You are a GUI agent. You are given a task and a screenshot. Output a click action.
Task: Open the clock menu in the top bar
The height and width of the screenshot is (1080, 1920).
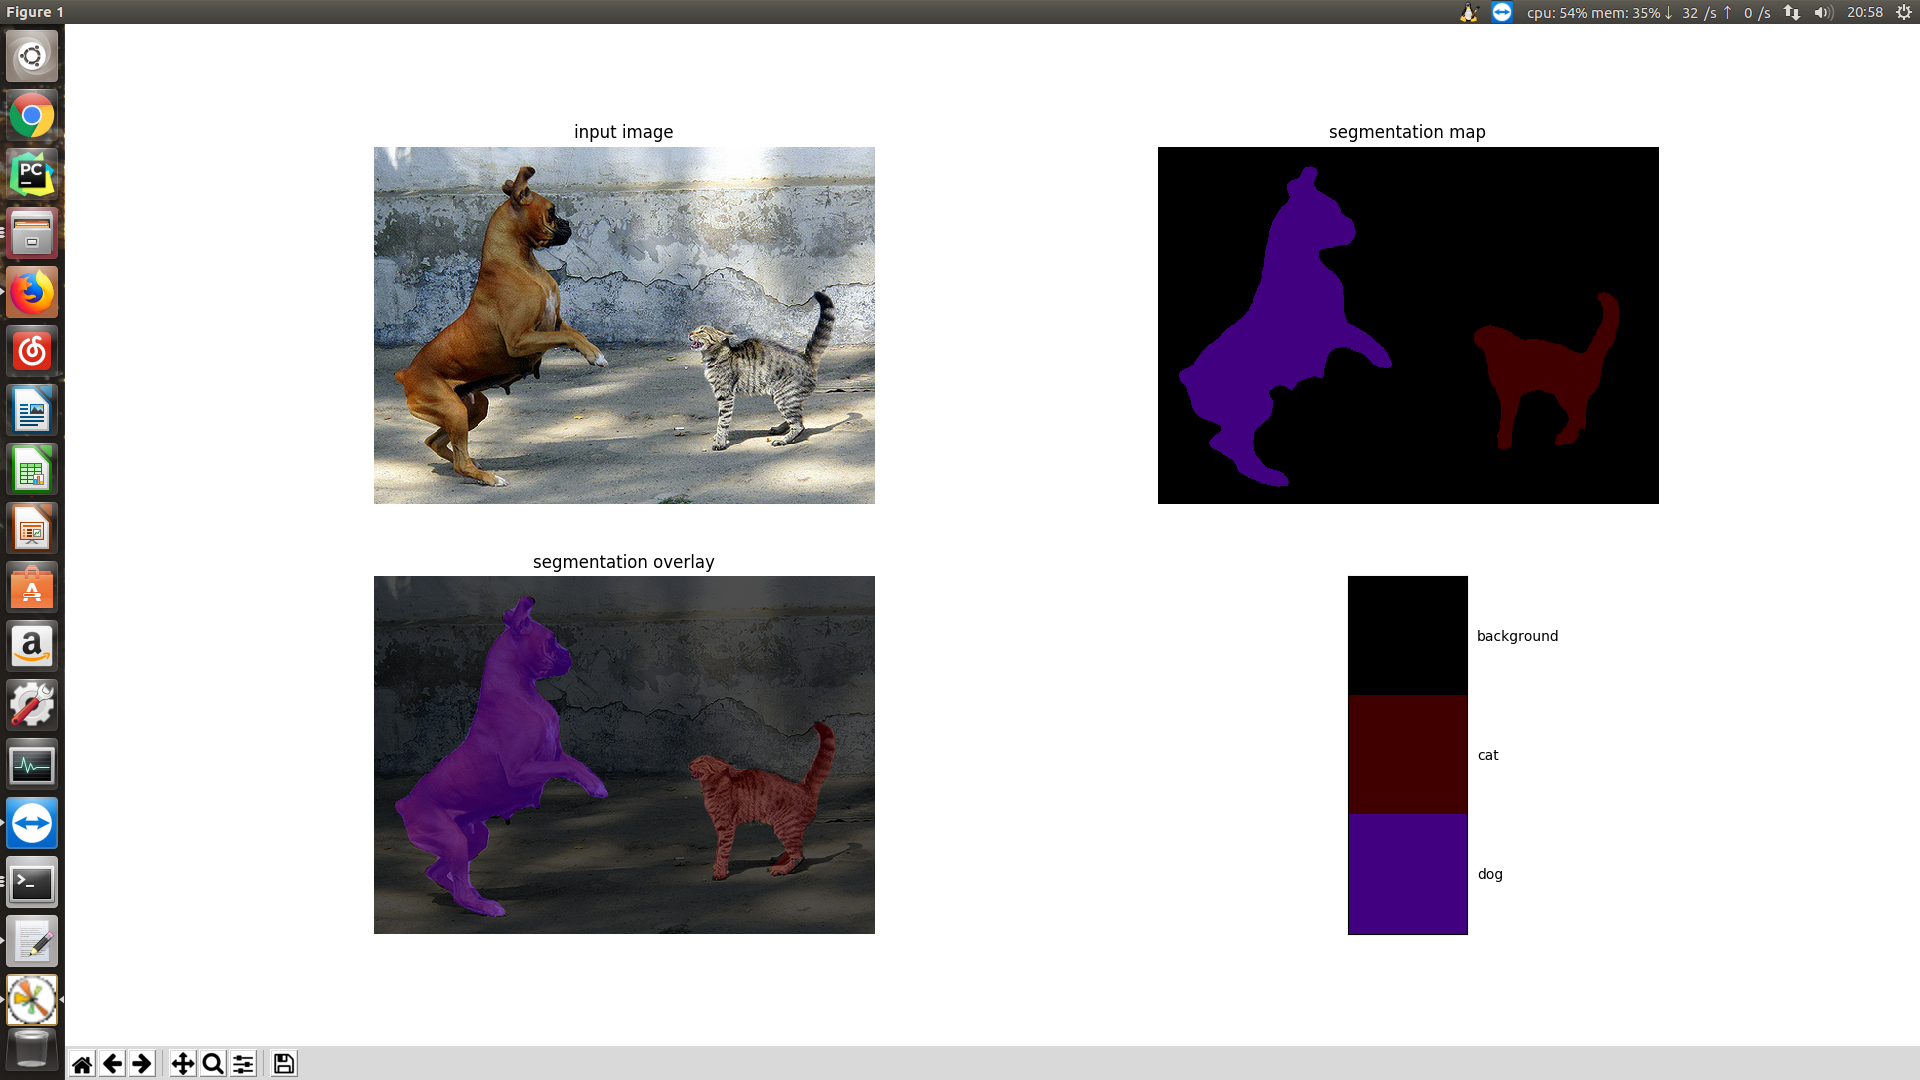click(x=1866, y=12)
